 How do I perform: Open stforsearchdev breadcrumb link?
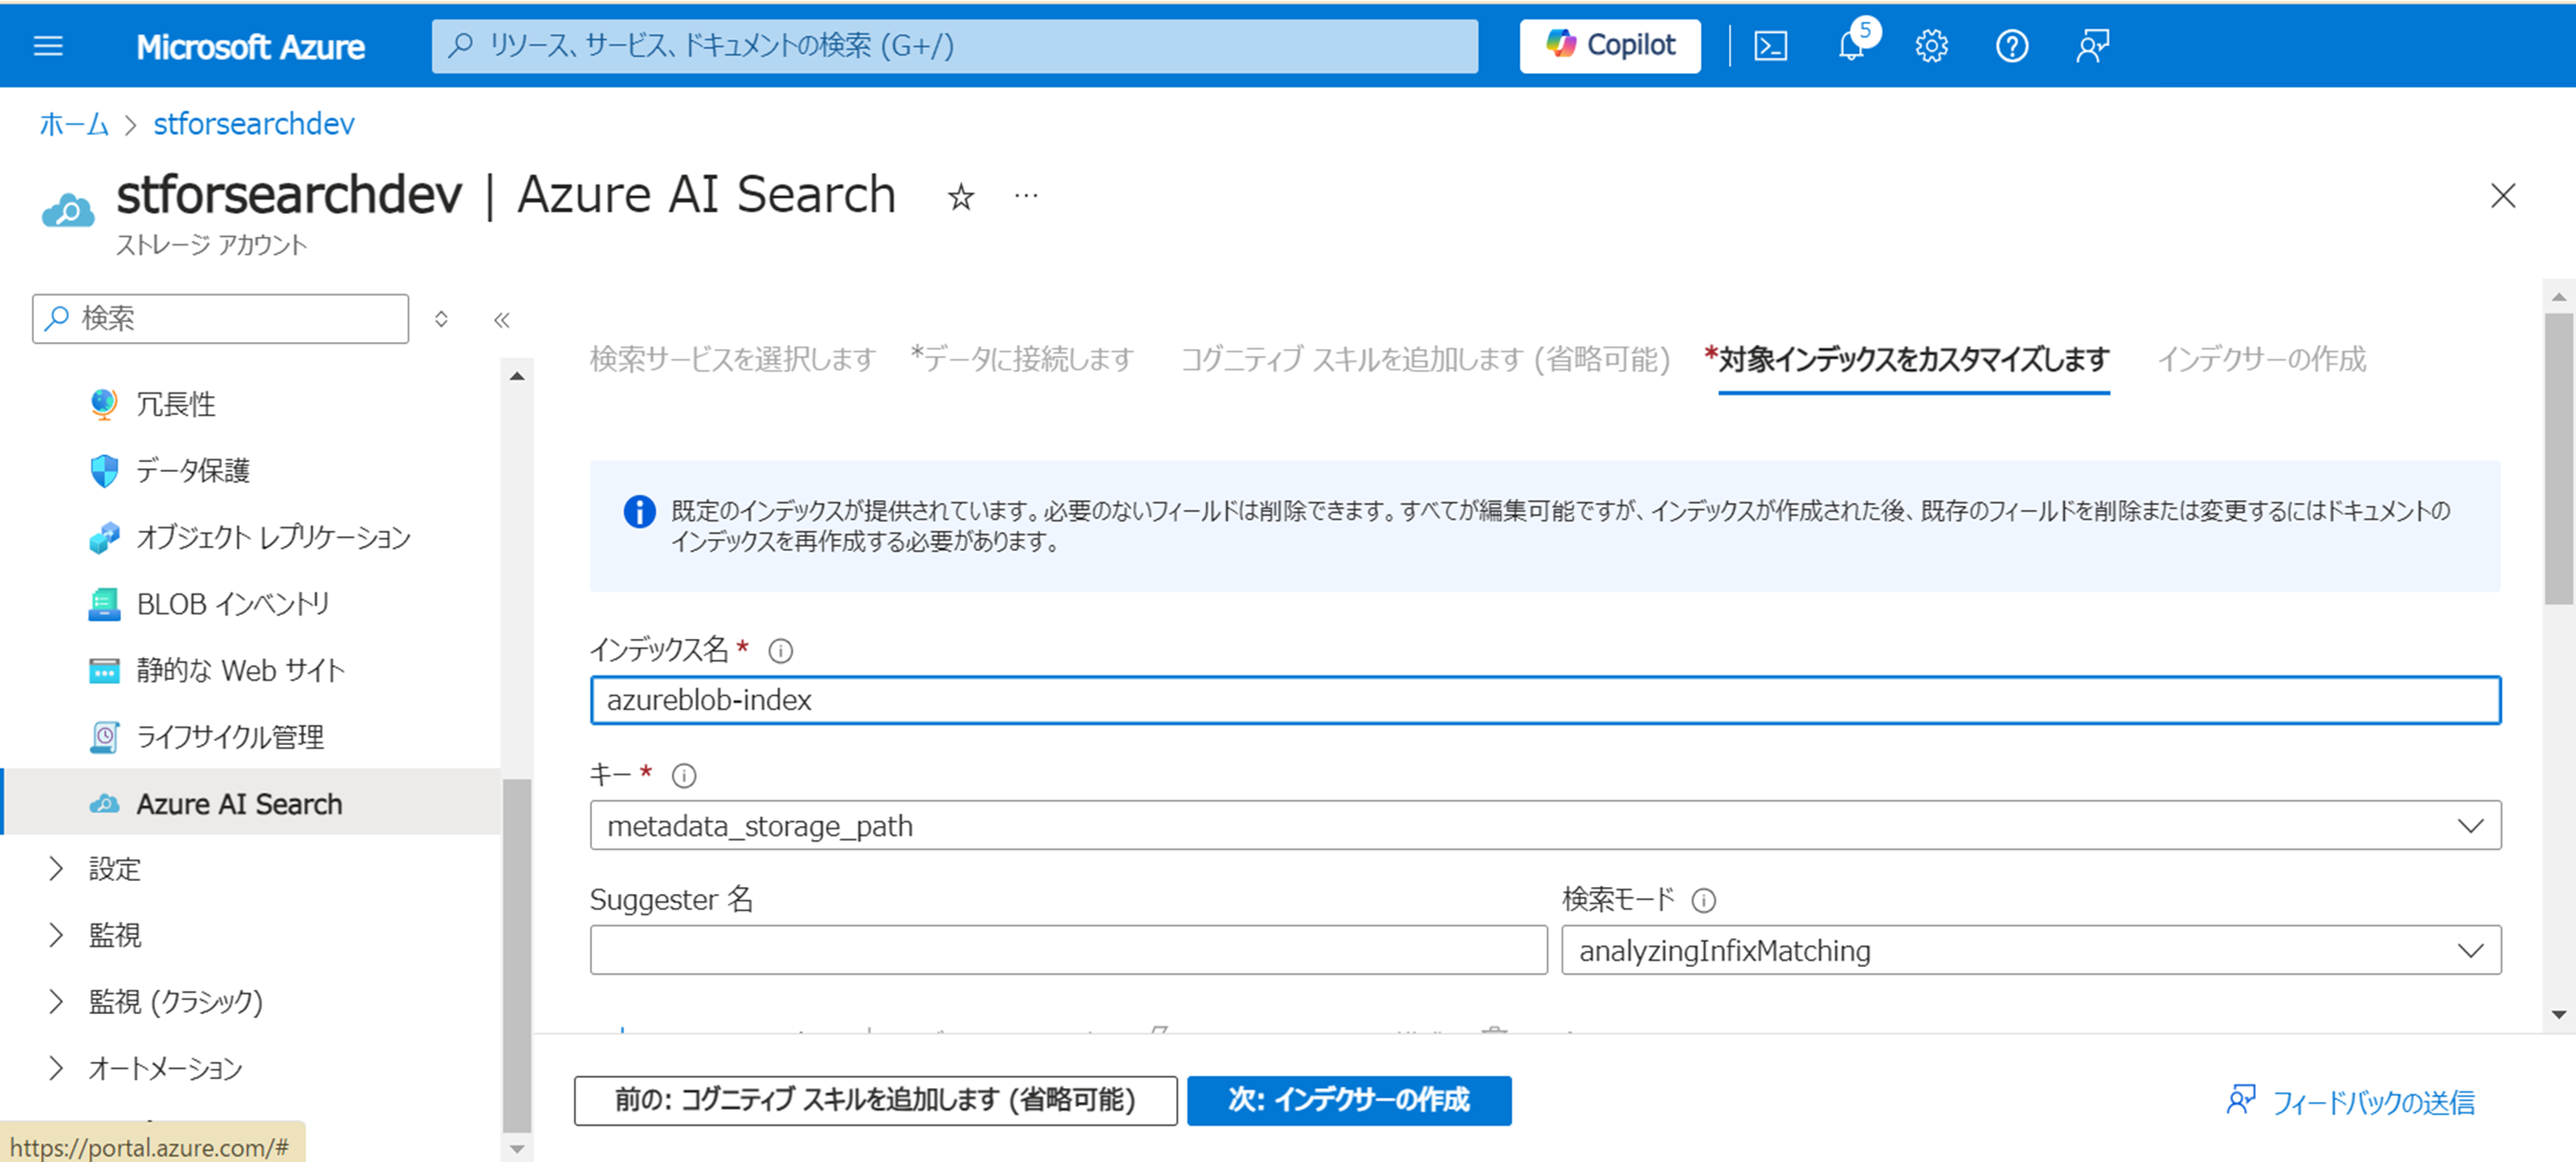pyautogui.click(x=254, y=124)
